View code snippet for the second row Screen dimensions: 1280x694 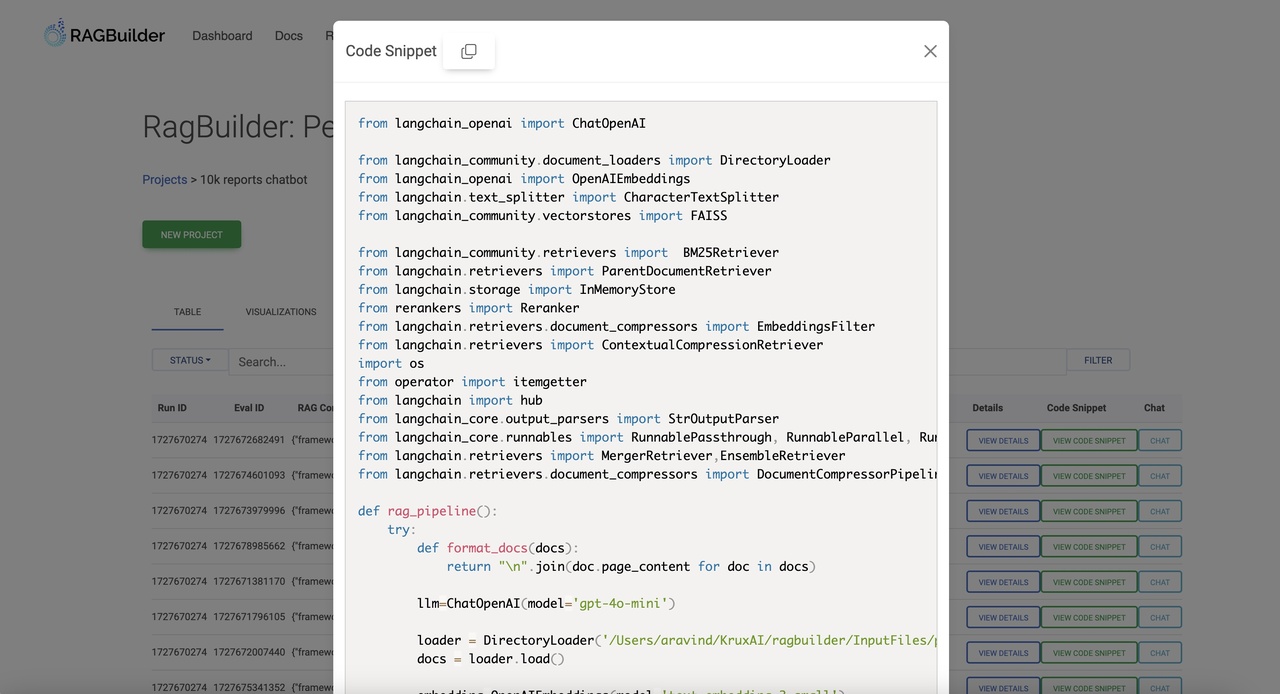pyautogui.click(x=1088, y=475)
